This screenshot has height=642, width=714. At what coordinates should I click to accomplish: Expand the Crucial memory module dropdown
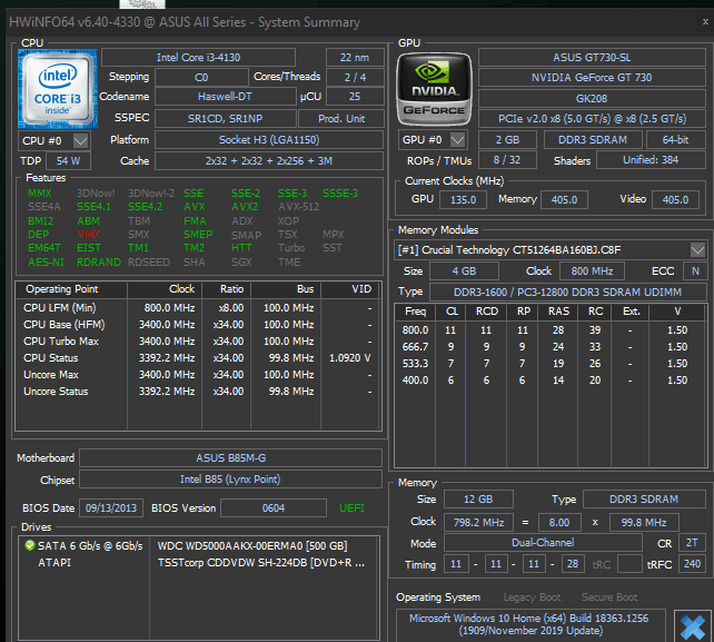[x=697, y=249]
